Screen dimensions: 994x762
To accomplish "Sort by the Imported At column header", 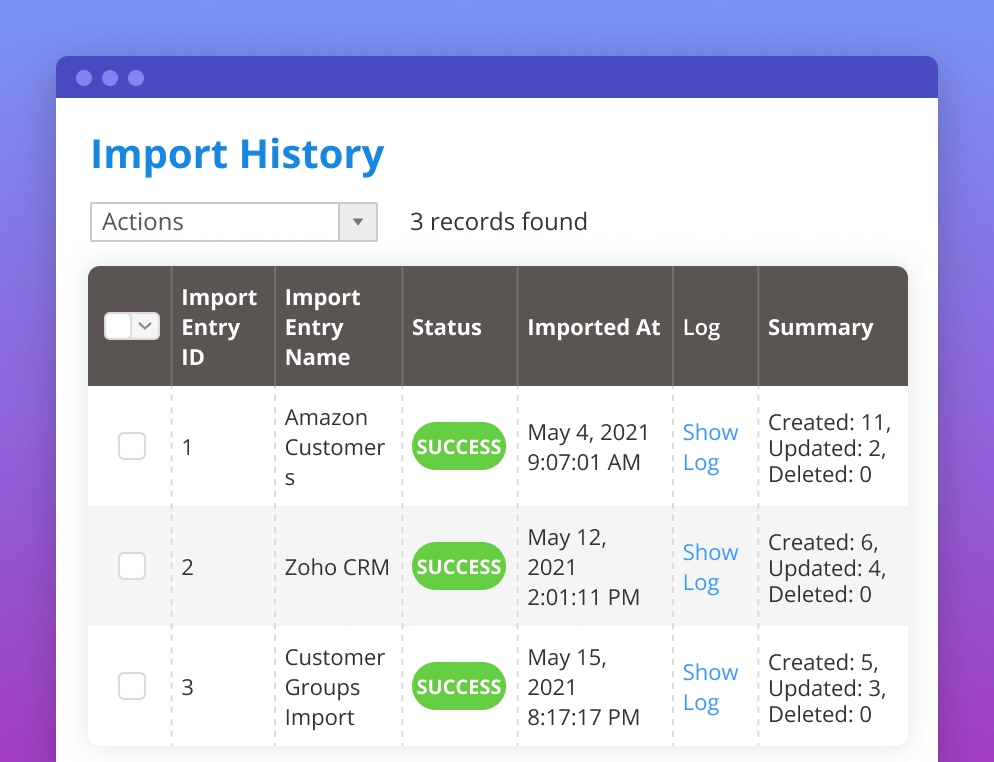I will click(593, 326).
